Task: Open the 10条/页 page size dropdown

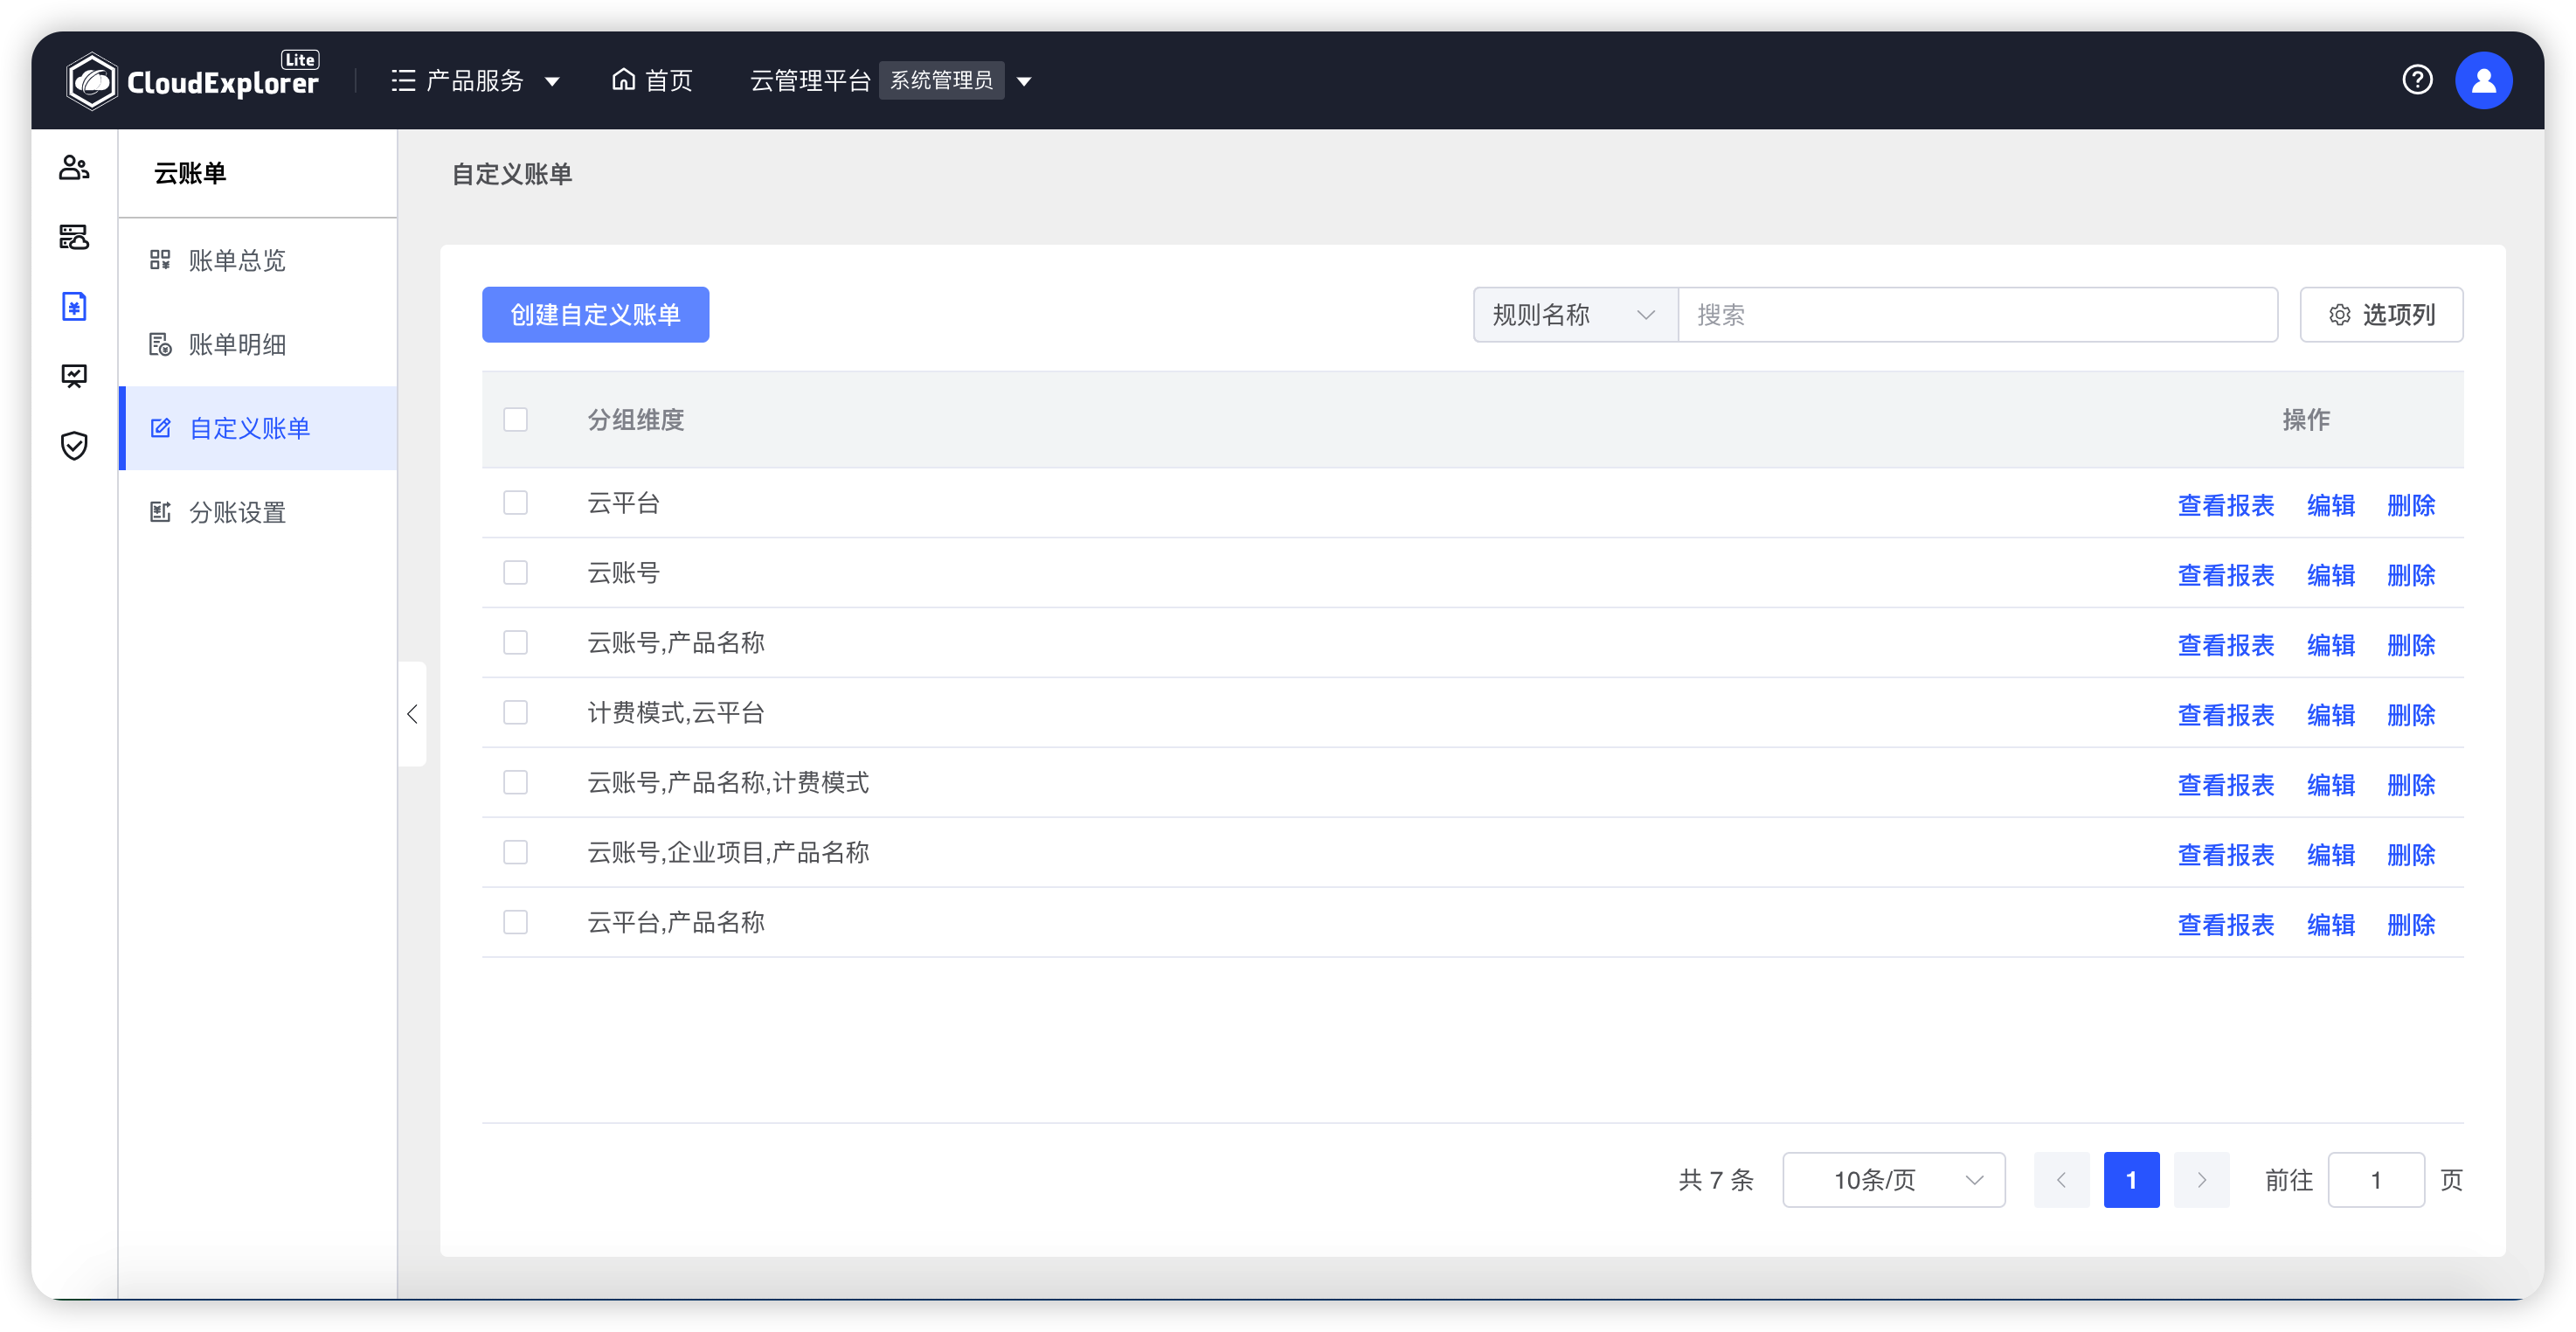Action: pyautogui.click(x=1893, y=1179)
